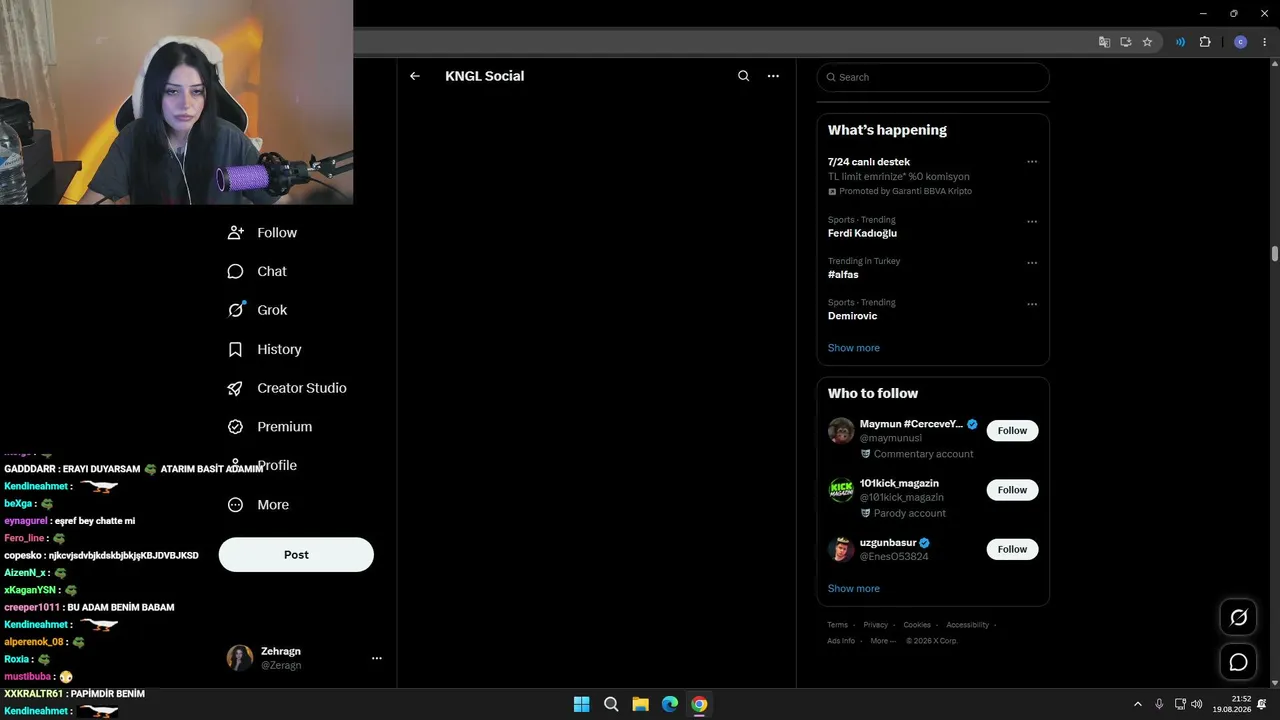Click the install app icon in address bar
Screen dimensions: 1280x720
pos(1126,42)
